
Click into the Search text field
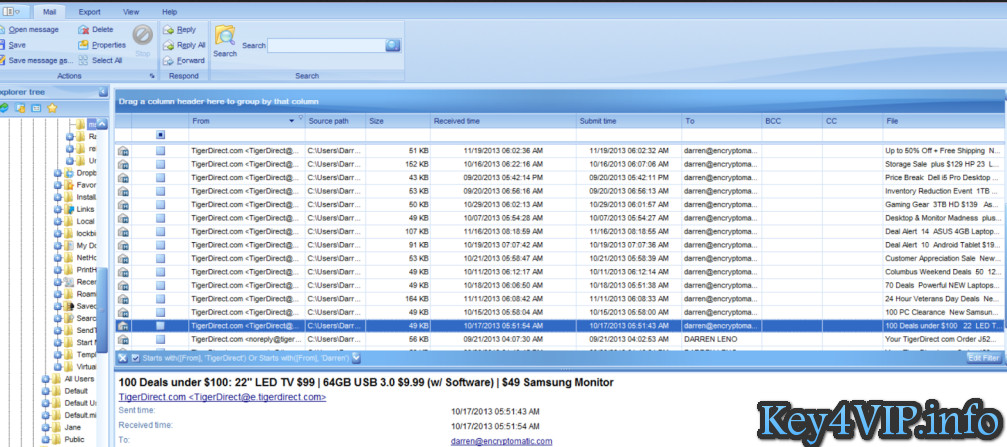click(x=326, y=45)
